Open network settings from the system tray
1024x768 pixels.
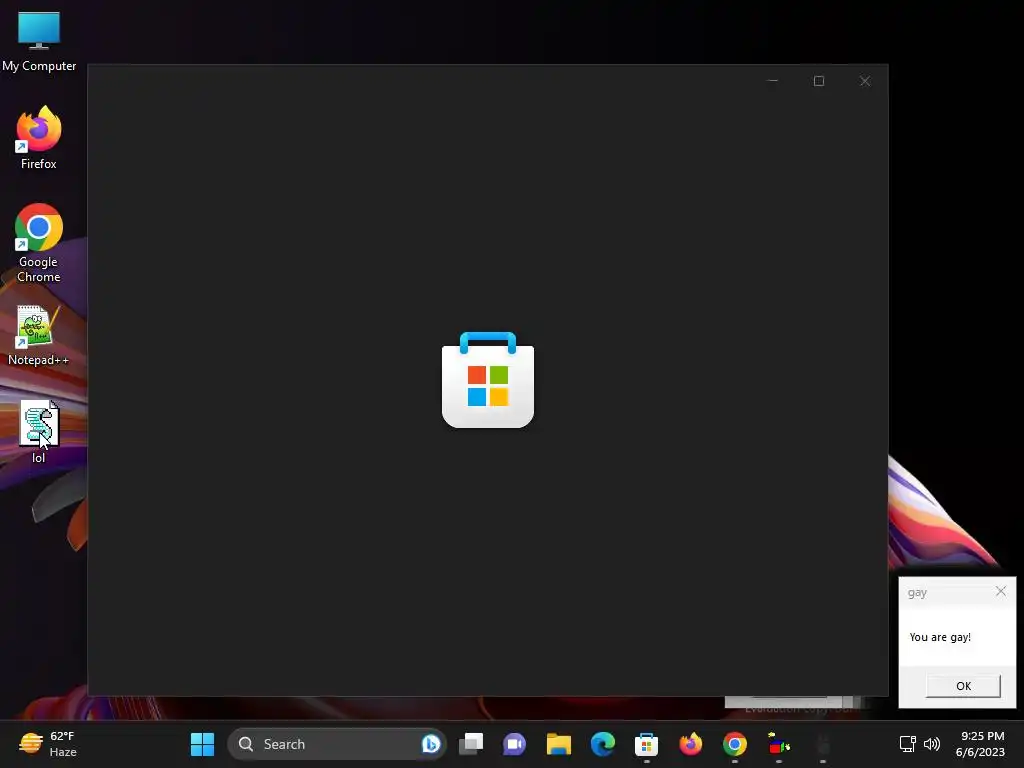point(908,744)
